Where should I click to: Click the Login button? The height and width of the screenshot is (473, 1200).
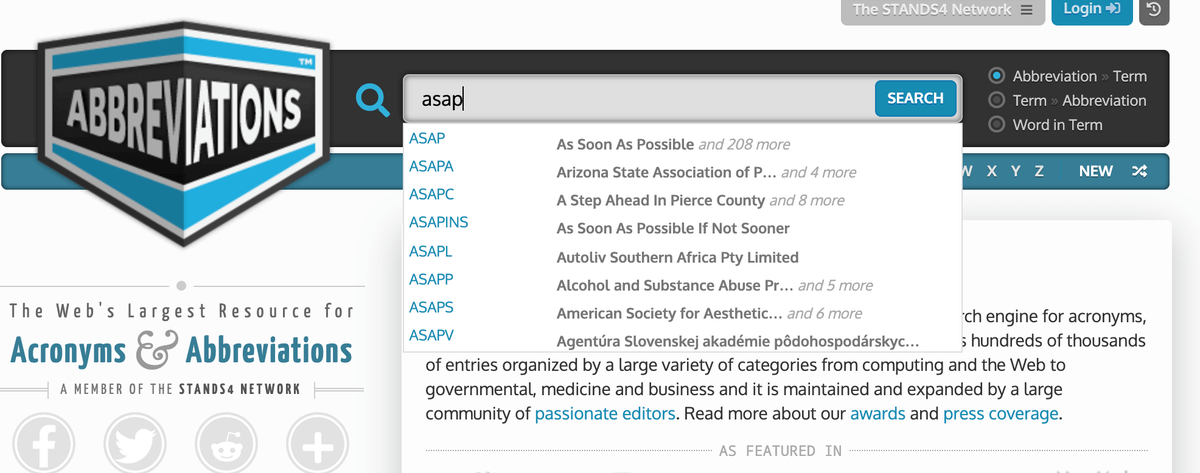(x=1092, y=10)
